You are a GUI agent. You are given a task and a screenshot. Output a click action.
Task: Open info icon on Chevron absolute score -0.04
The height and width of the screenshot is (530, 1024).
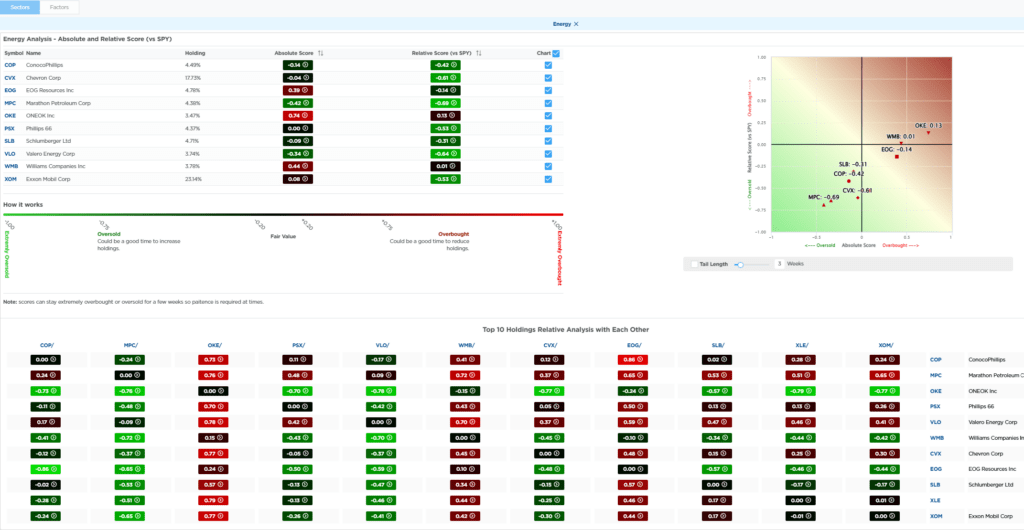[305, 78]
